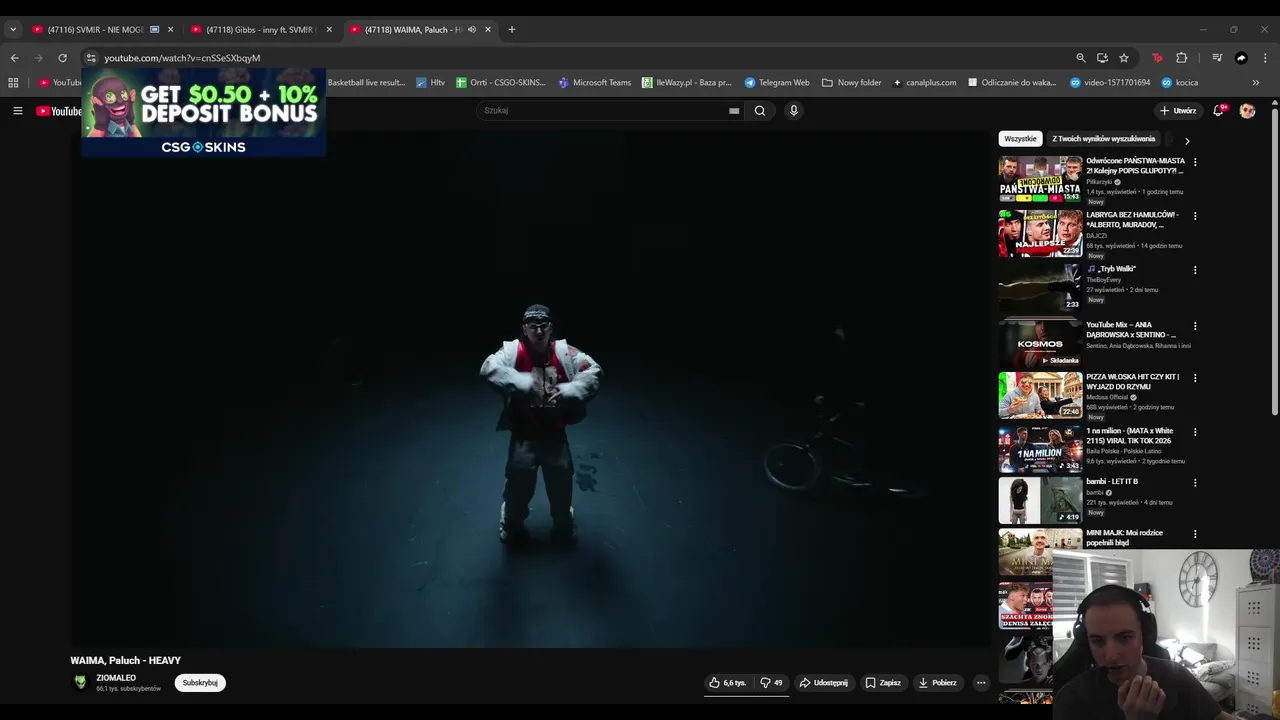Open the new tab with plus button
This screenshot has height=720, width=1280.
click(511, 29)
